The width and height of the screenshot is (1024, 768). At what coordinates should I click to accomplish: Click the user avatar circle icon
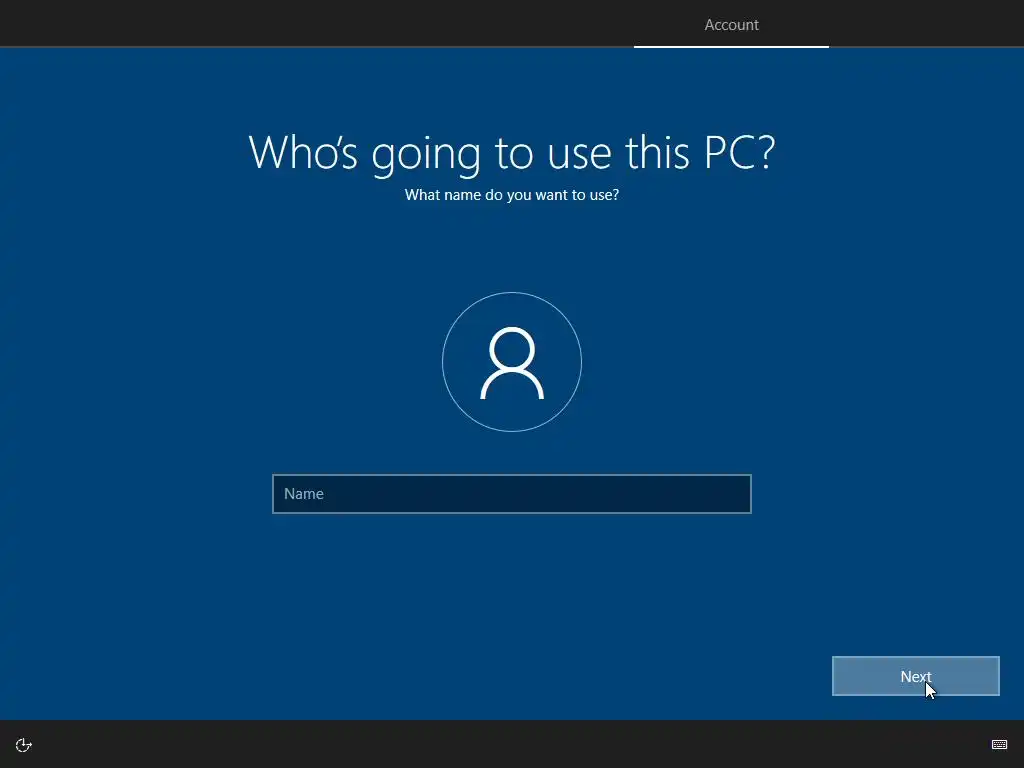pyautogui.click(x=512, y=362)
